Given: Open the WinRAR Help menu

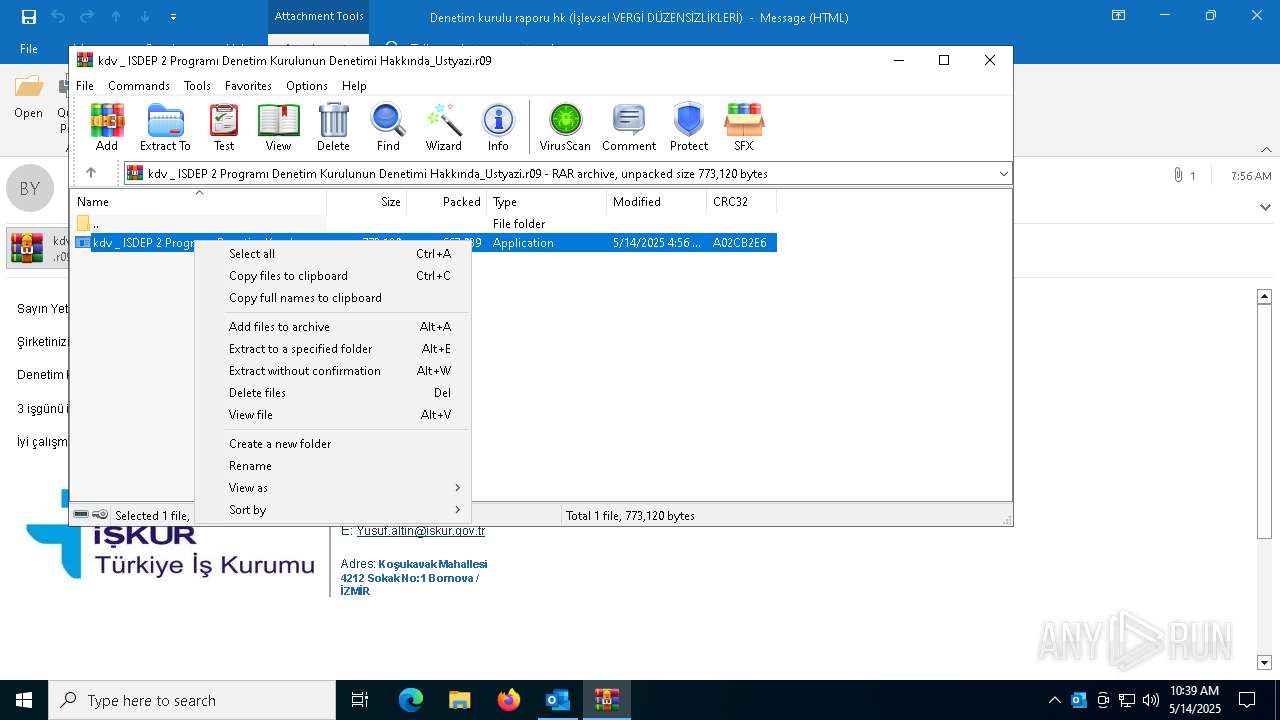Looking at the screenshot, I should coord(354,86).
